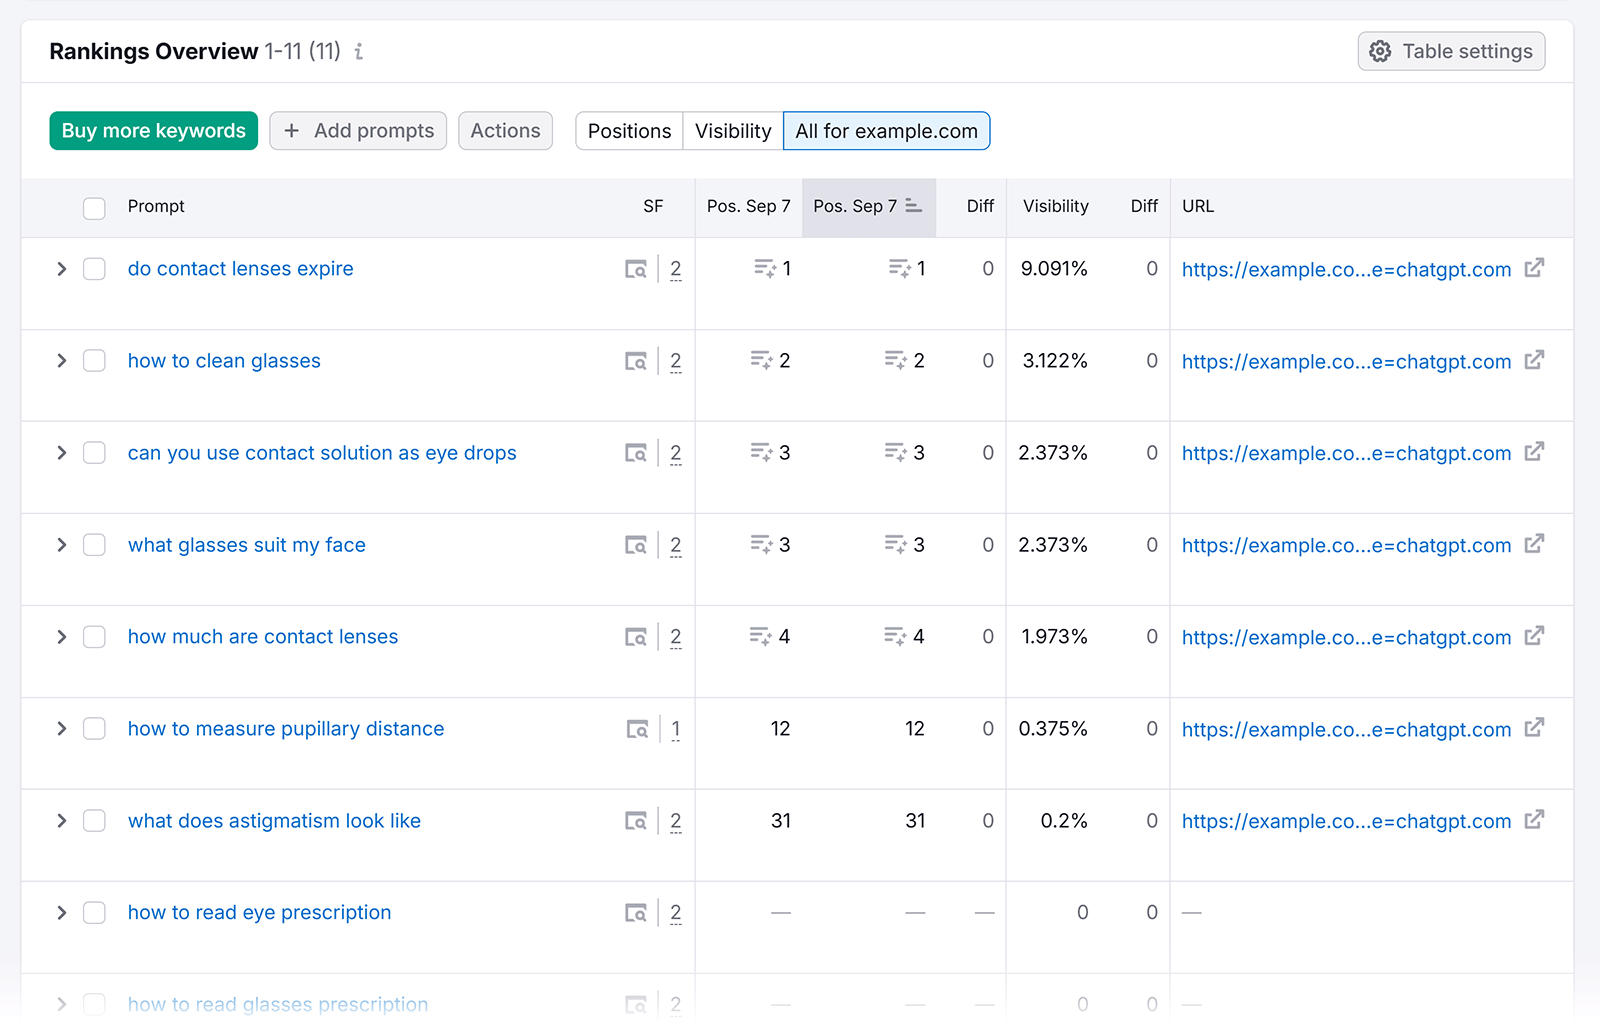Expand the row for "how to clean glasses"

61,360
